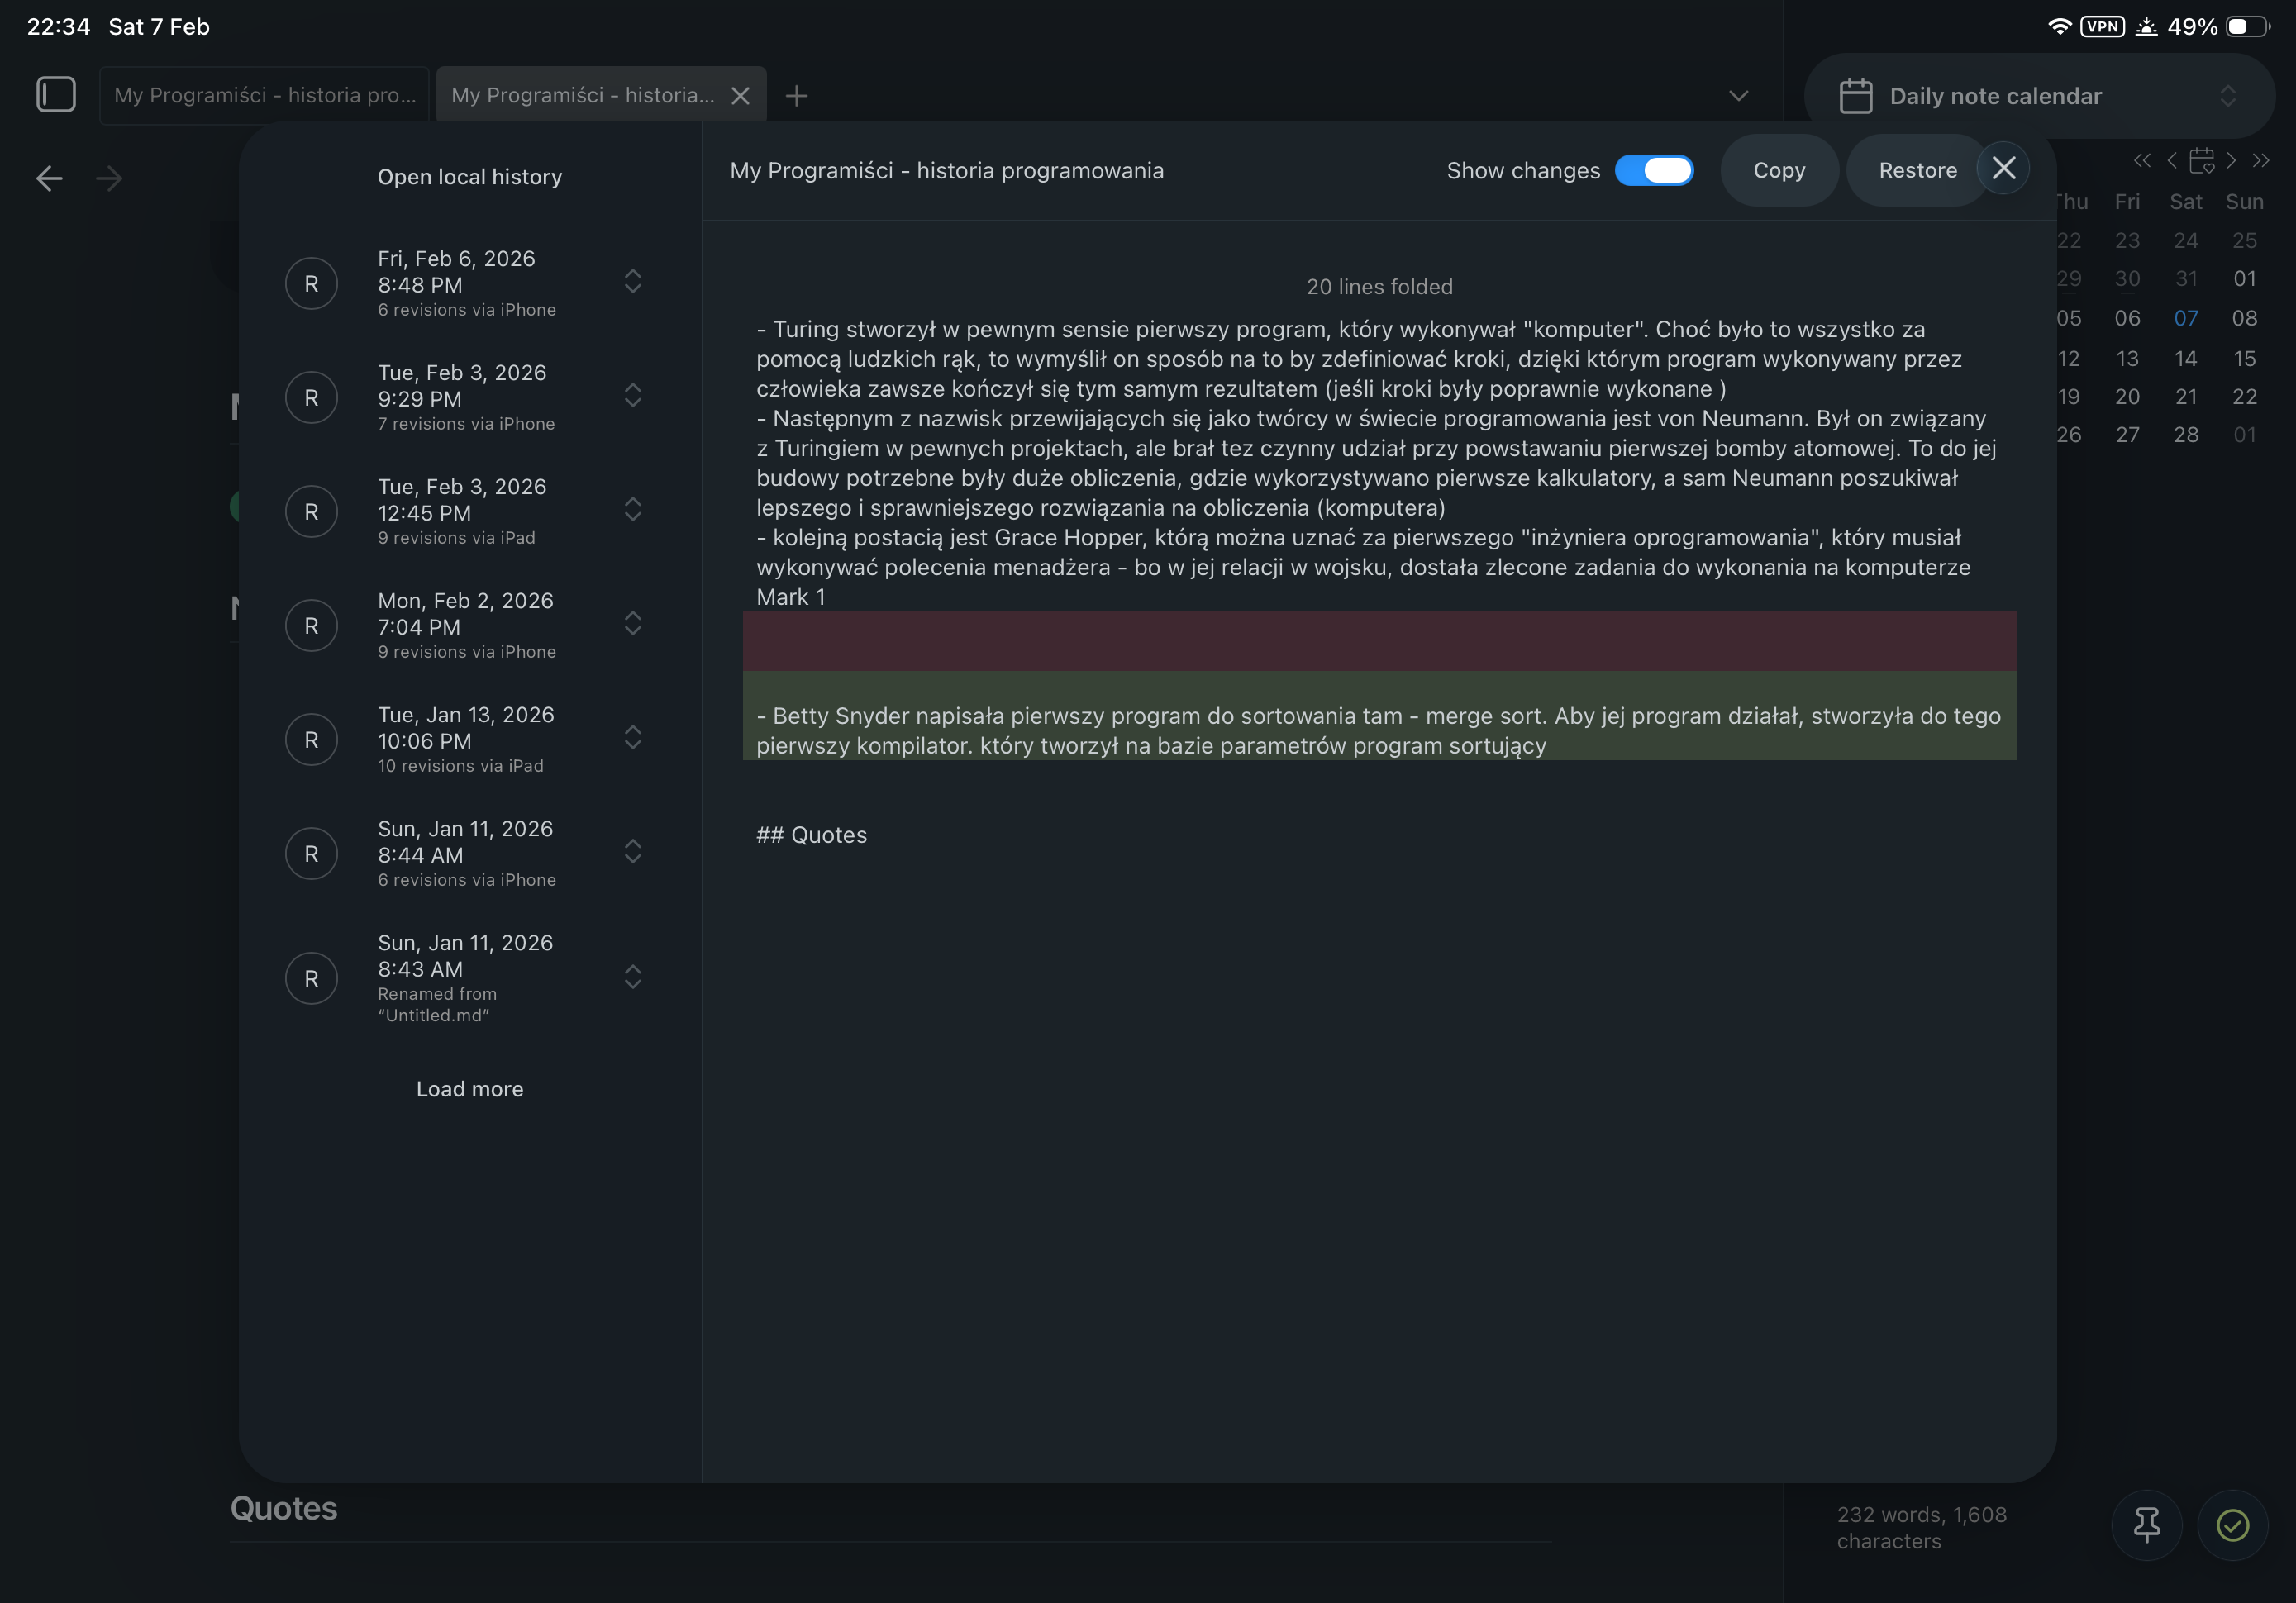
Task: Open new tab with plus icon
Action: pos(796,96)
